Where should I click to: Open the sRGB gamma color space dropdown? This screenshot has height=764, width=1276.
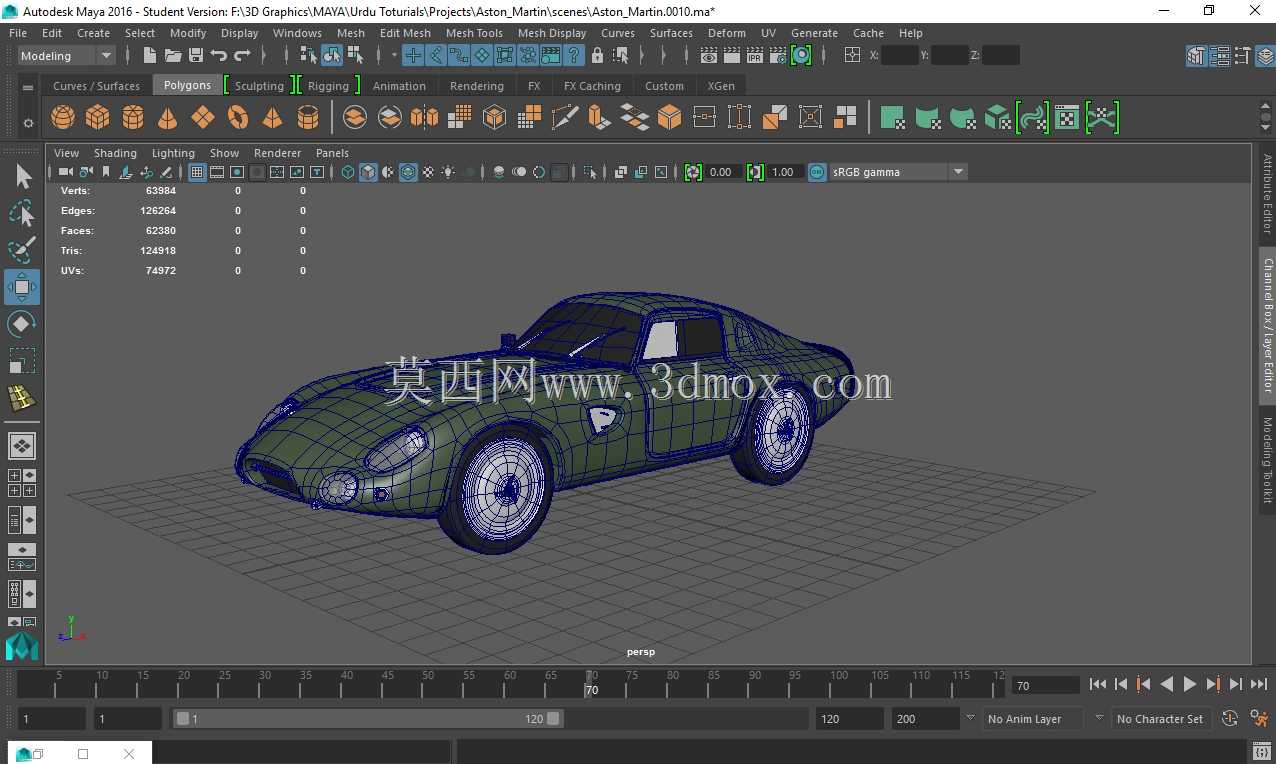(899, 172)
